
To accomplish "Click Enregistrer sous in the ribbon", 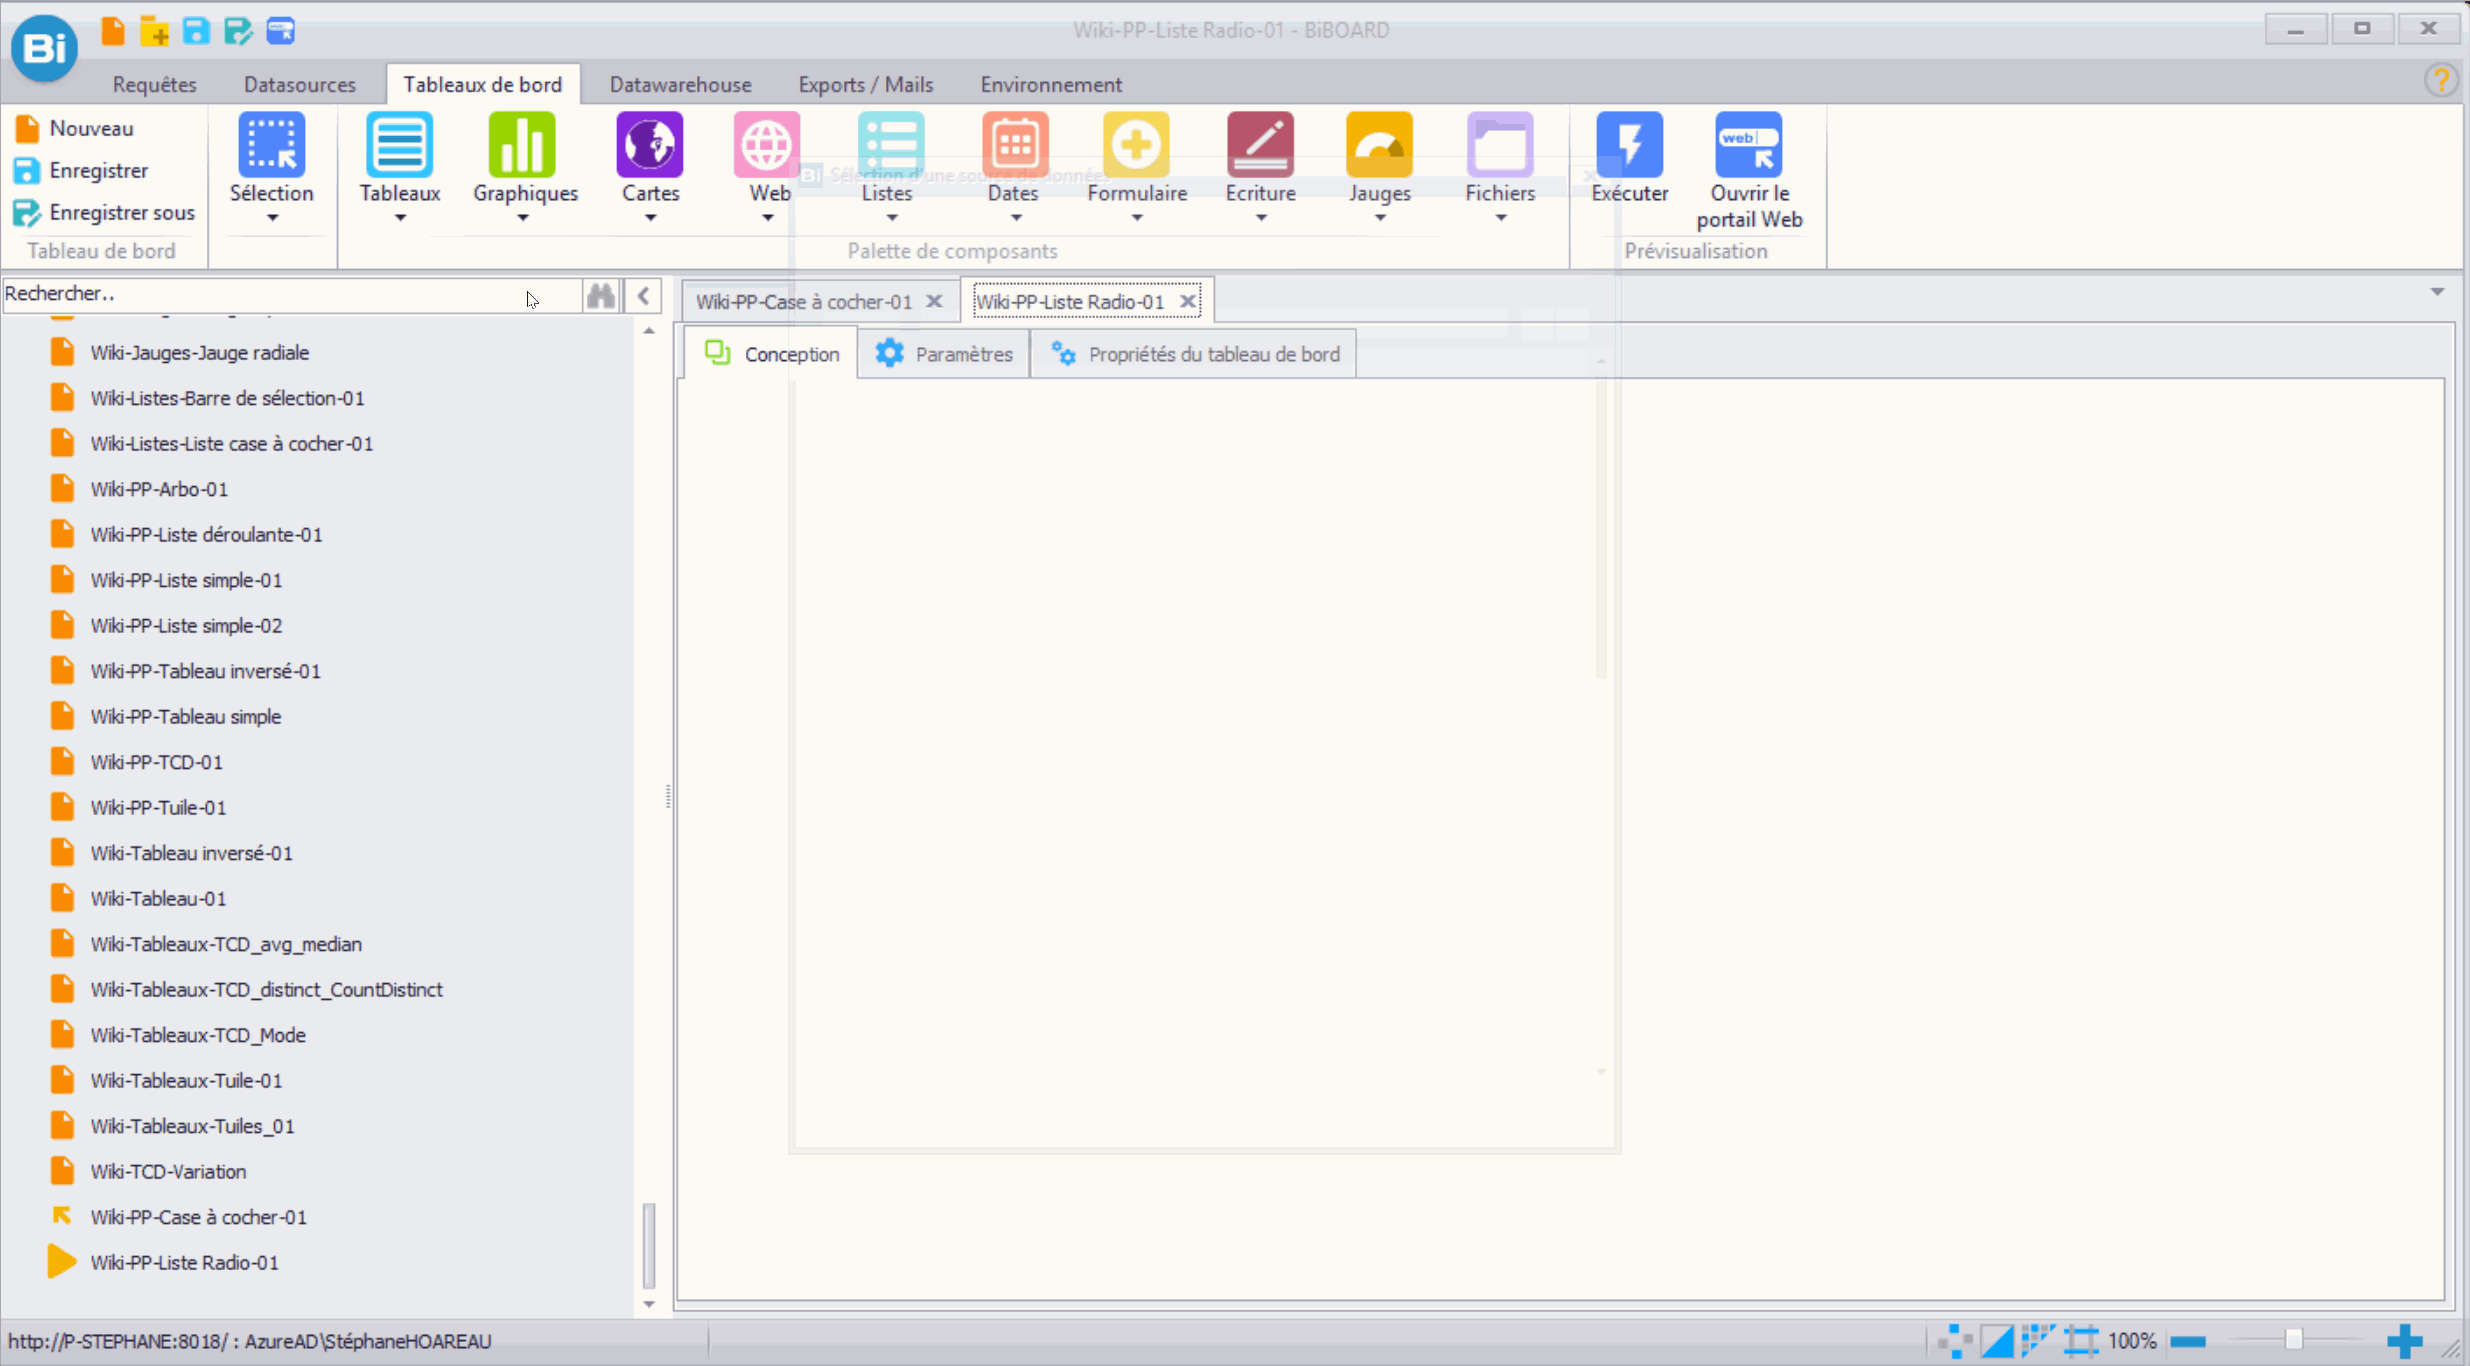I will tap(104, 212).
